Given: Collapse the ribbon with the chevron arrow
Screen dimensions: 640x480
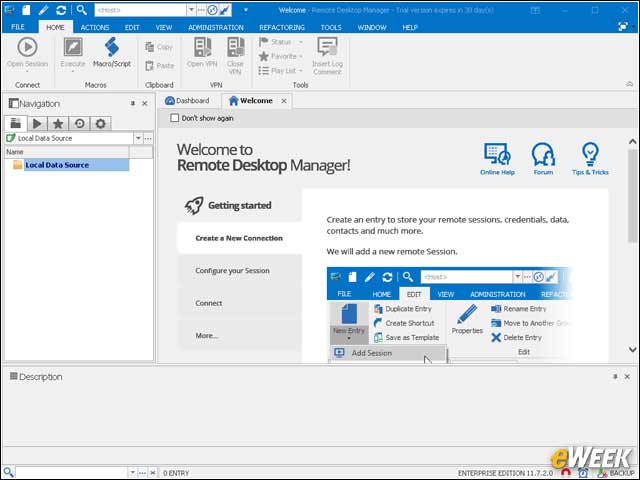Looking at the screenshot, I should coord(629,84).
